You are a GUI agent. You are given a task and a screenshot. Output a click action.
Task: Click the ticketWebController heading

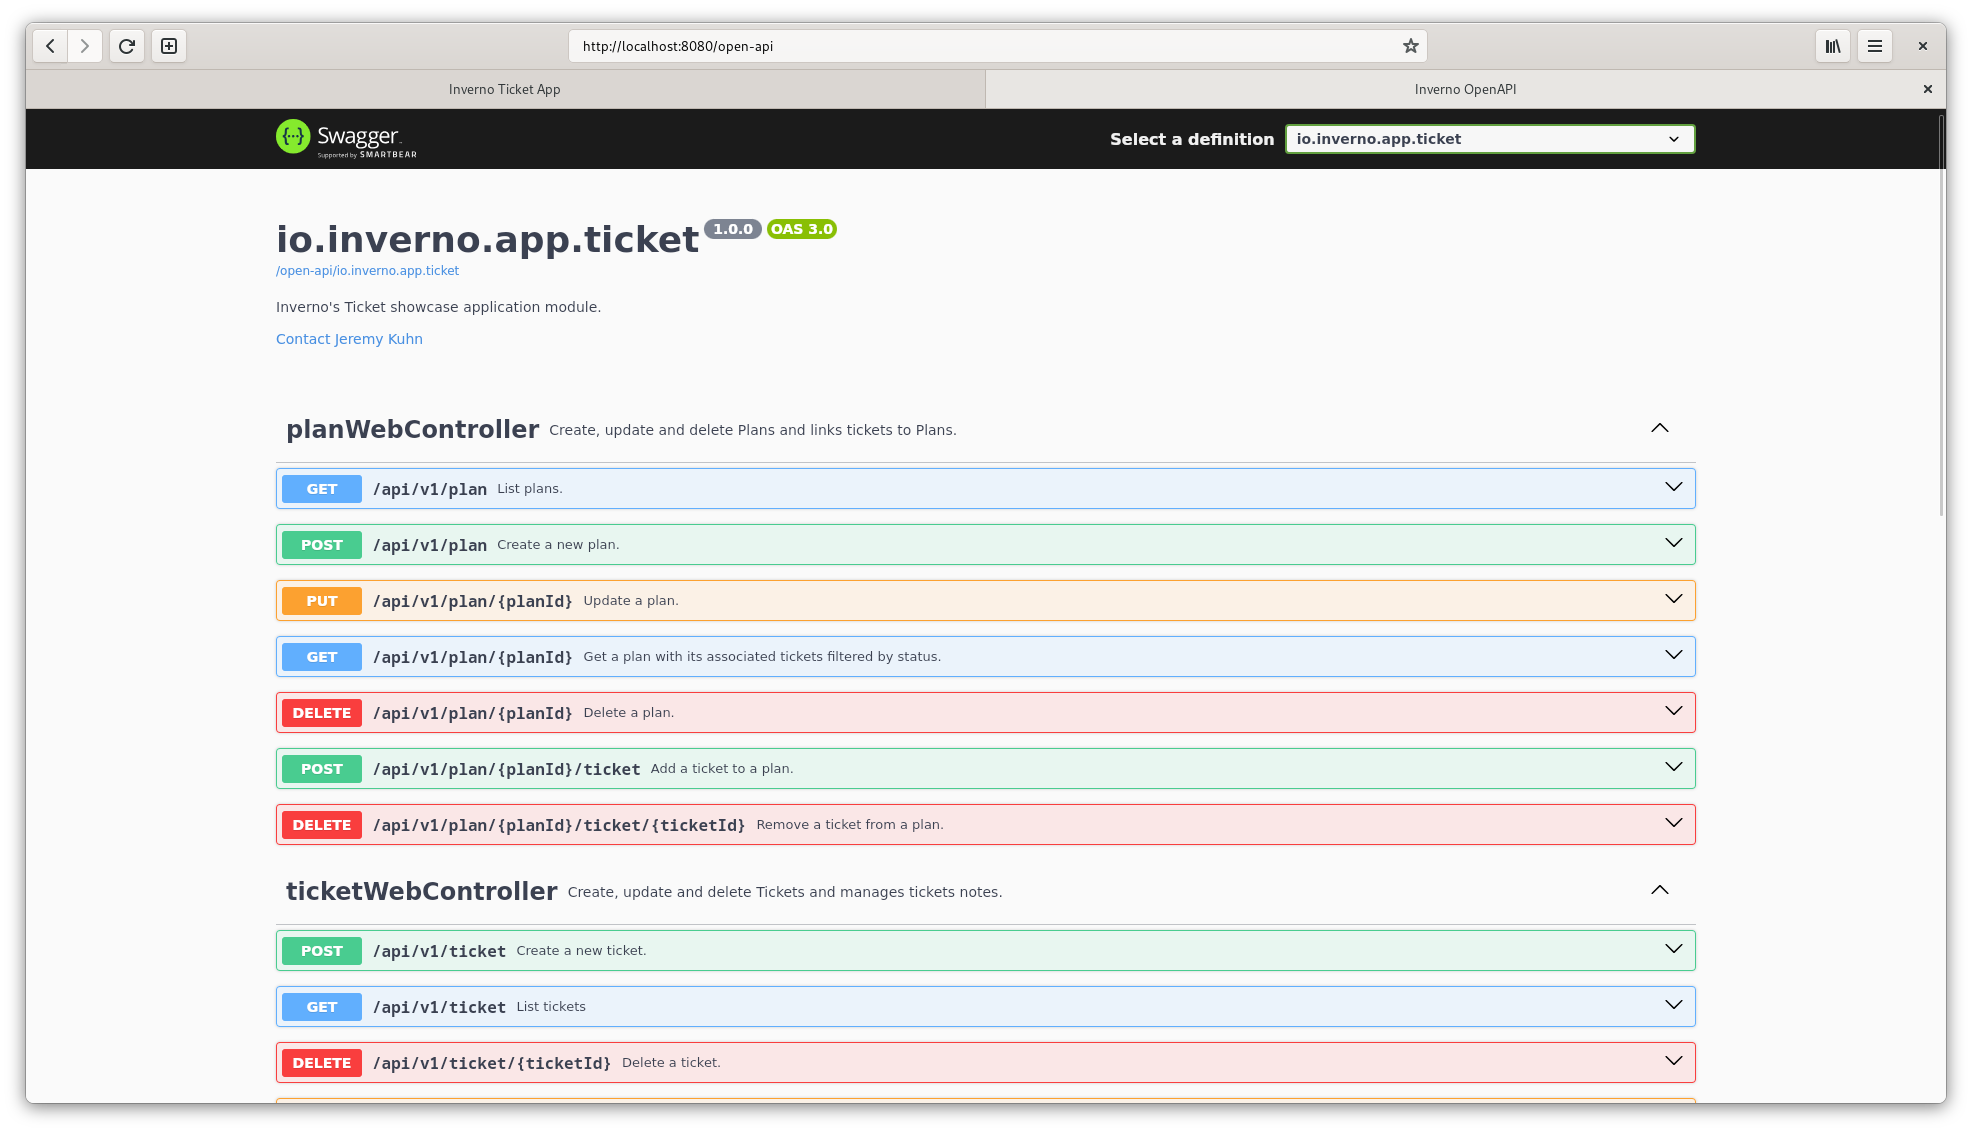click(x=421, y=891)
